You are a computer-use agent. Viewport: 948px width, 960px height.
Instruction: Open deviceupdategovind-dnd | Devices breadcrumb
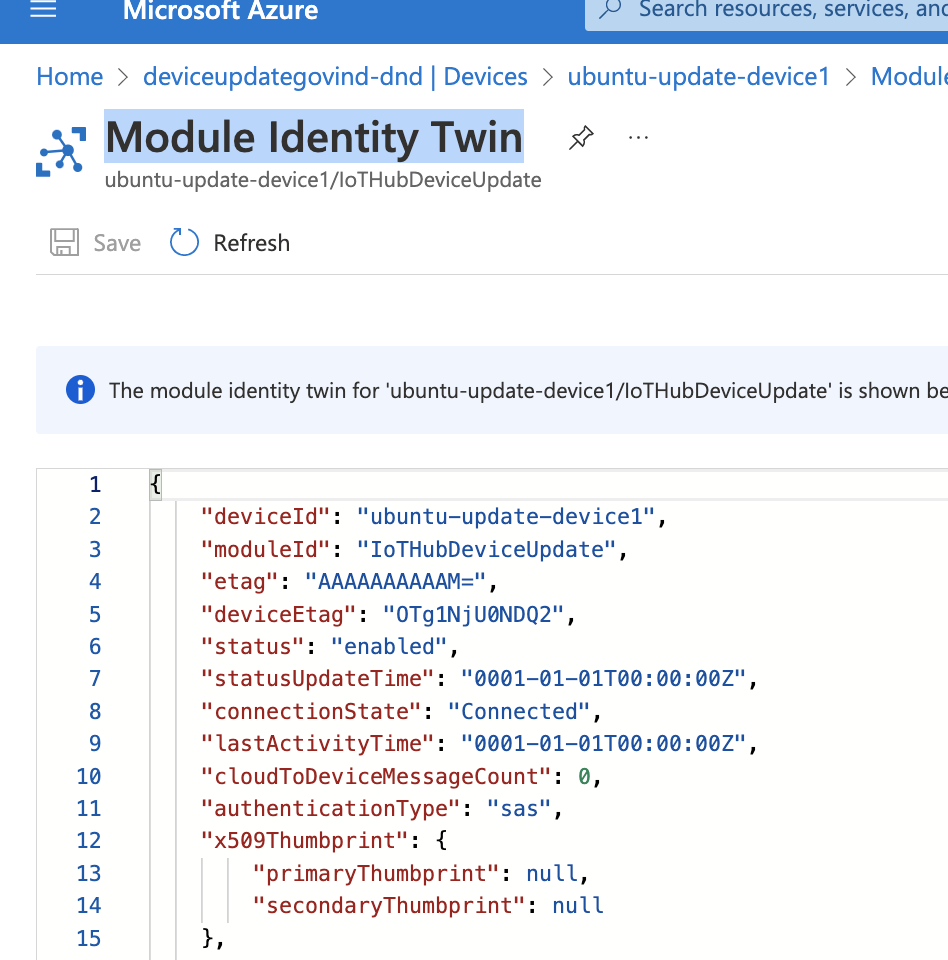335,77
